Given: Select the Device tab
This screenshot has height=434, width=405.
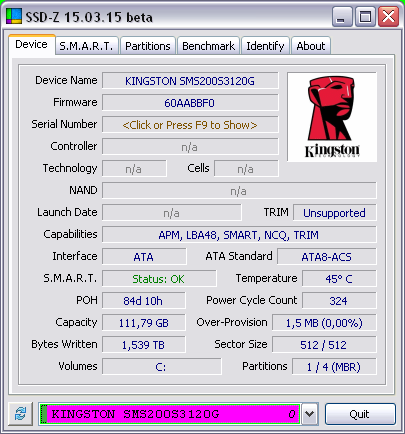Looking at the screenshot, I should 31,44.
